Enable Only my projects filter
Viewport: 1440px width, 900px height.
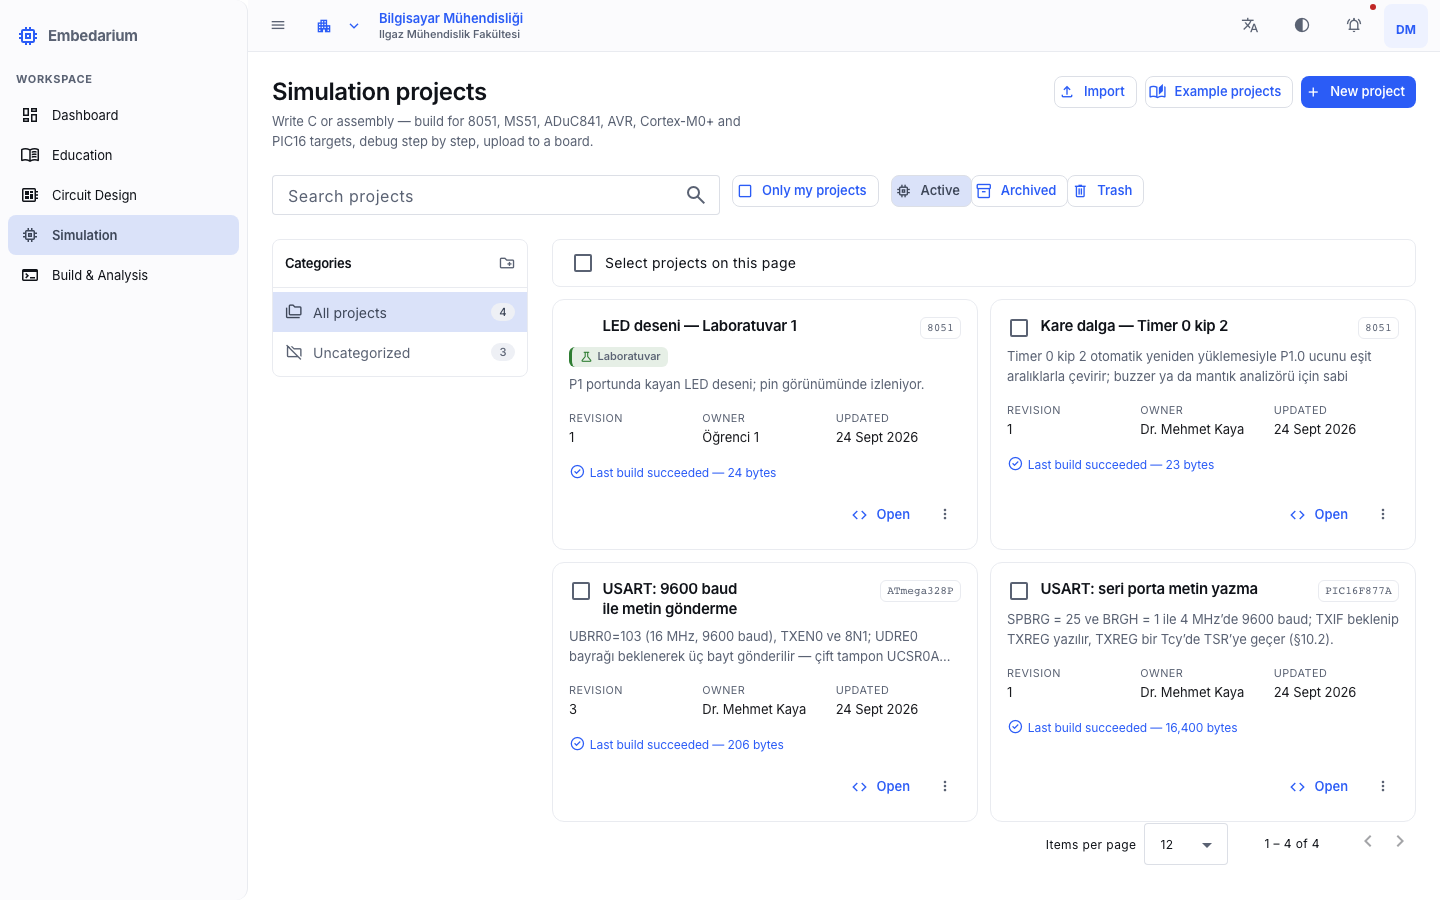(805, 191)
